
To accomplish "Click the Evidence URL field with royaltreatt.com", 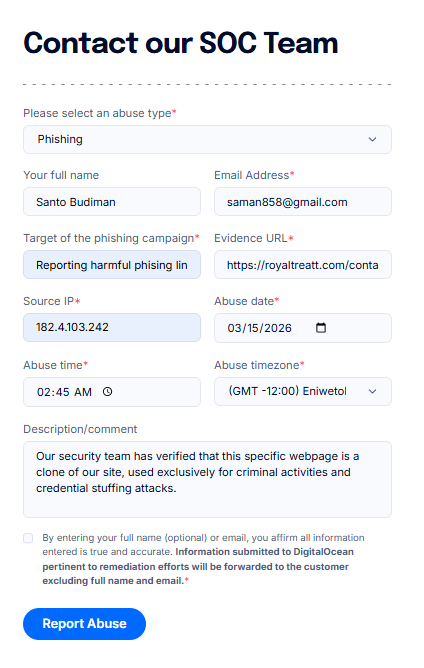I will (x=303, y=265).
